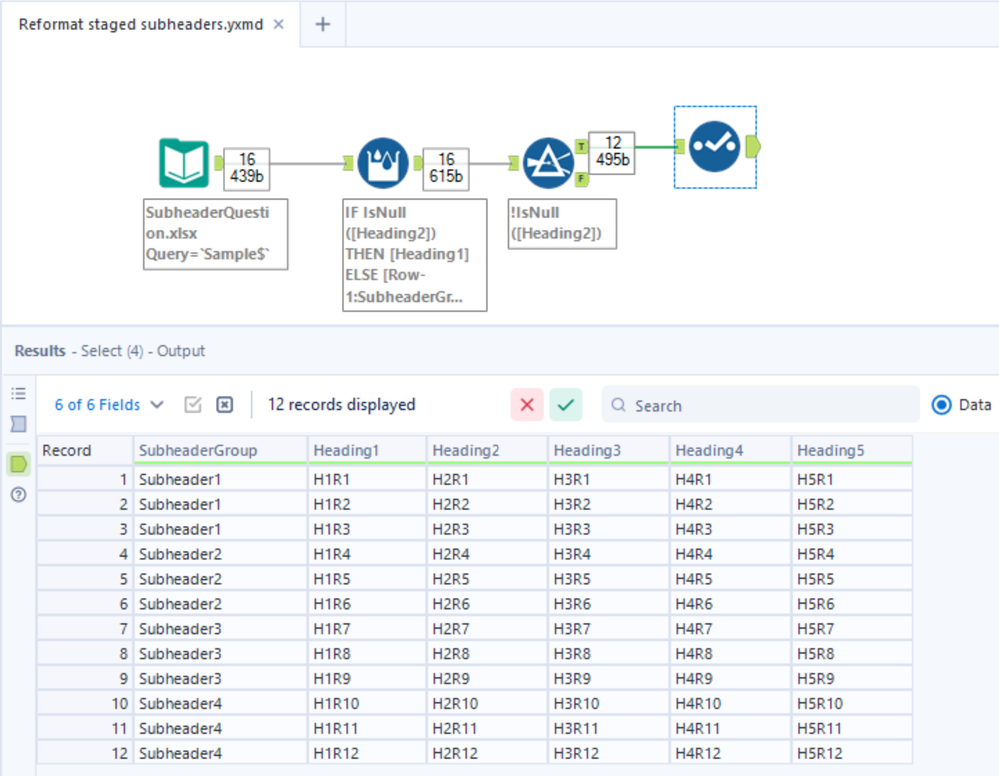Screen dimensions: 999x776
Task: Select cell H2R4
Action: (x=487, y=554)
